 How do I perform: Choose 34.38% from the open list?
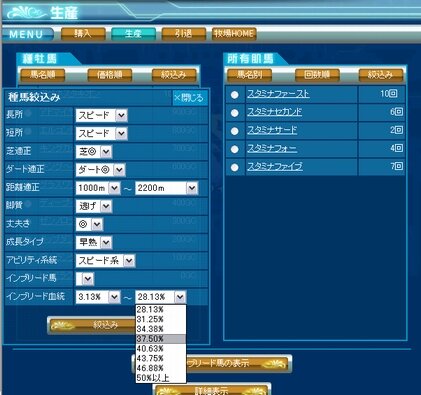(161, 329)
